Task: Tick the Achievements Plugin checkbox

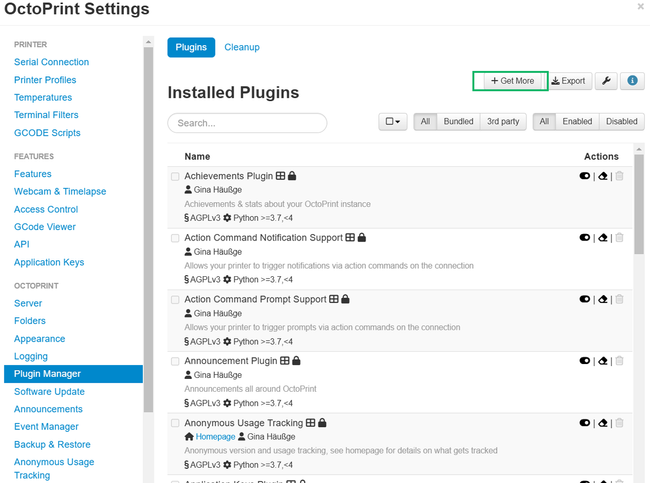Action: 175,177
